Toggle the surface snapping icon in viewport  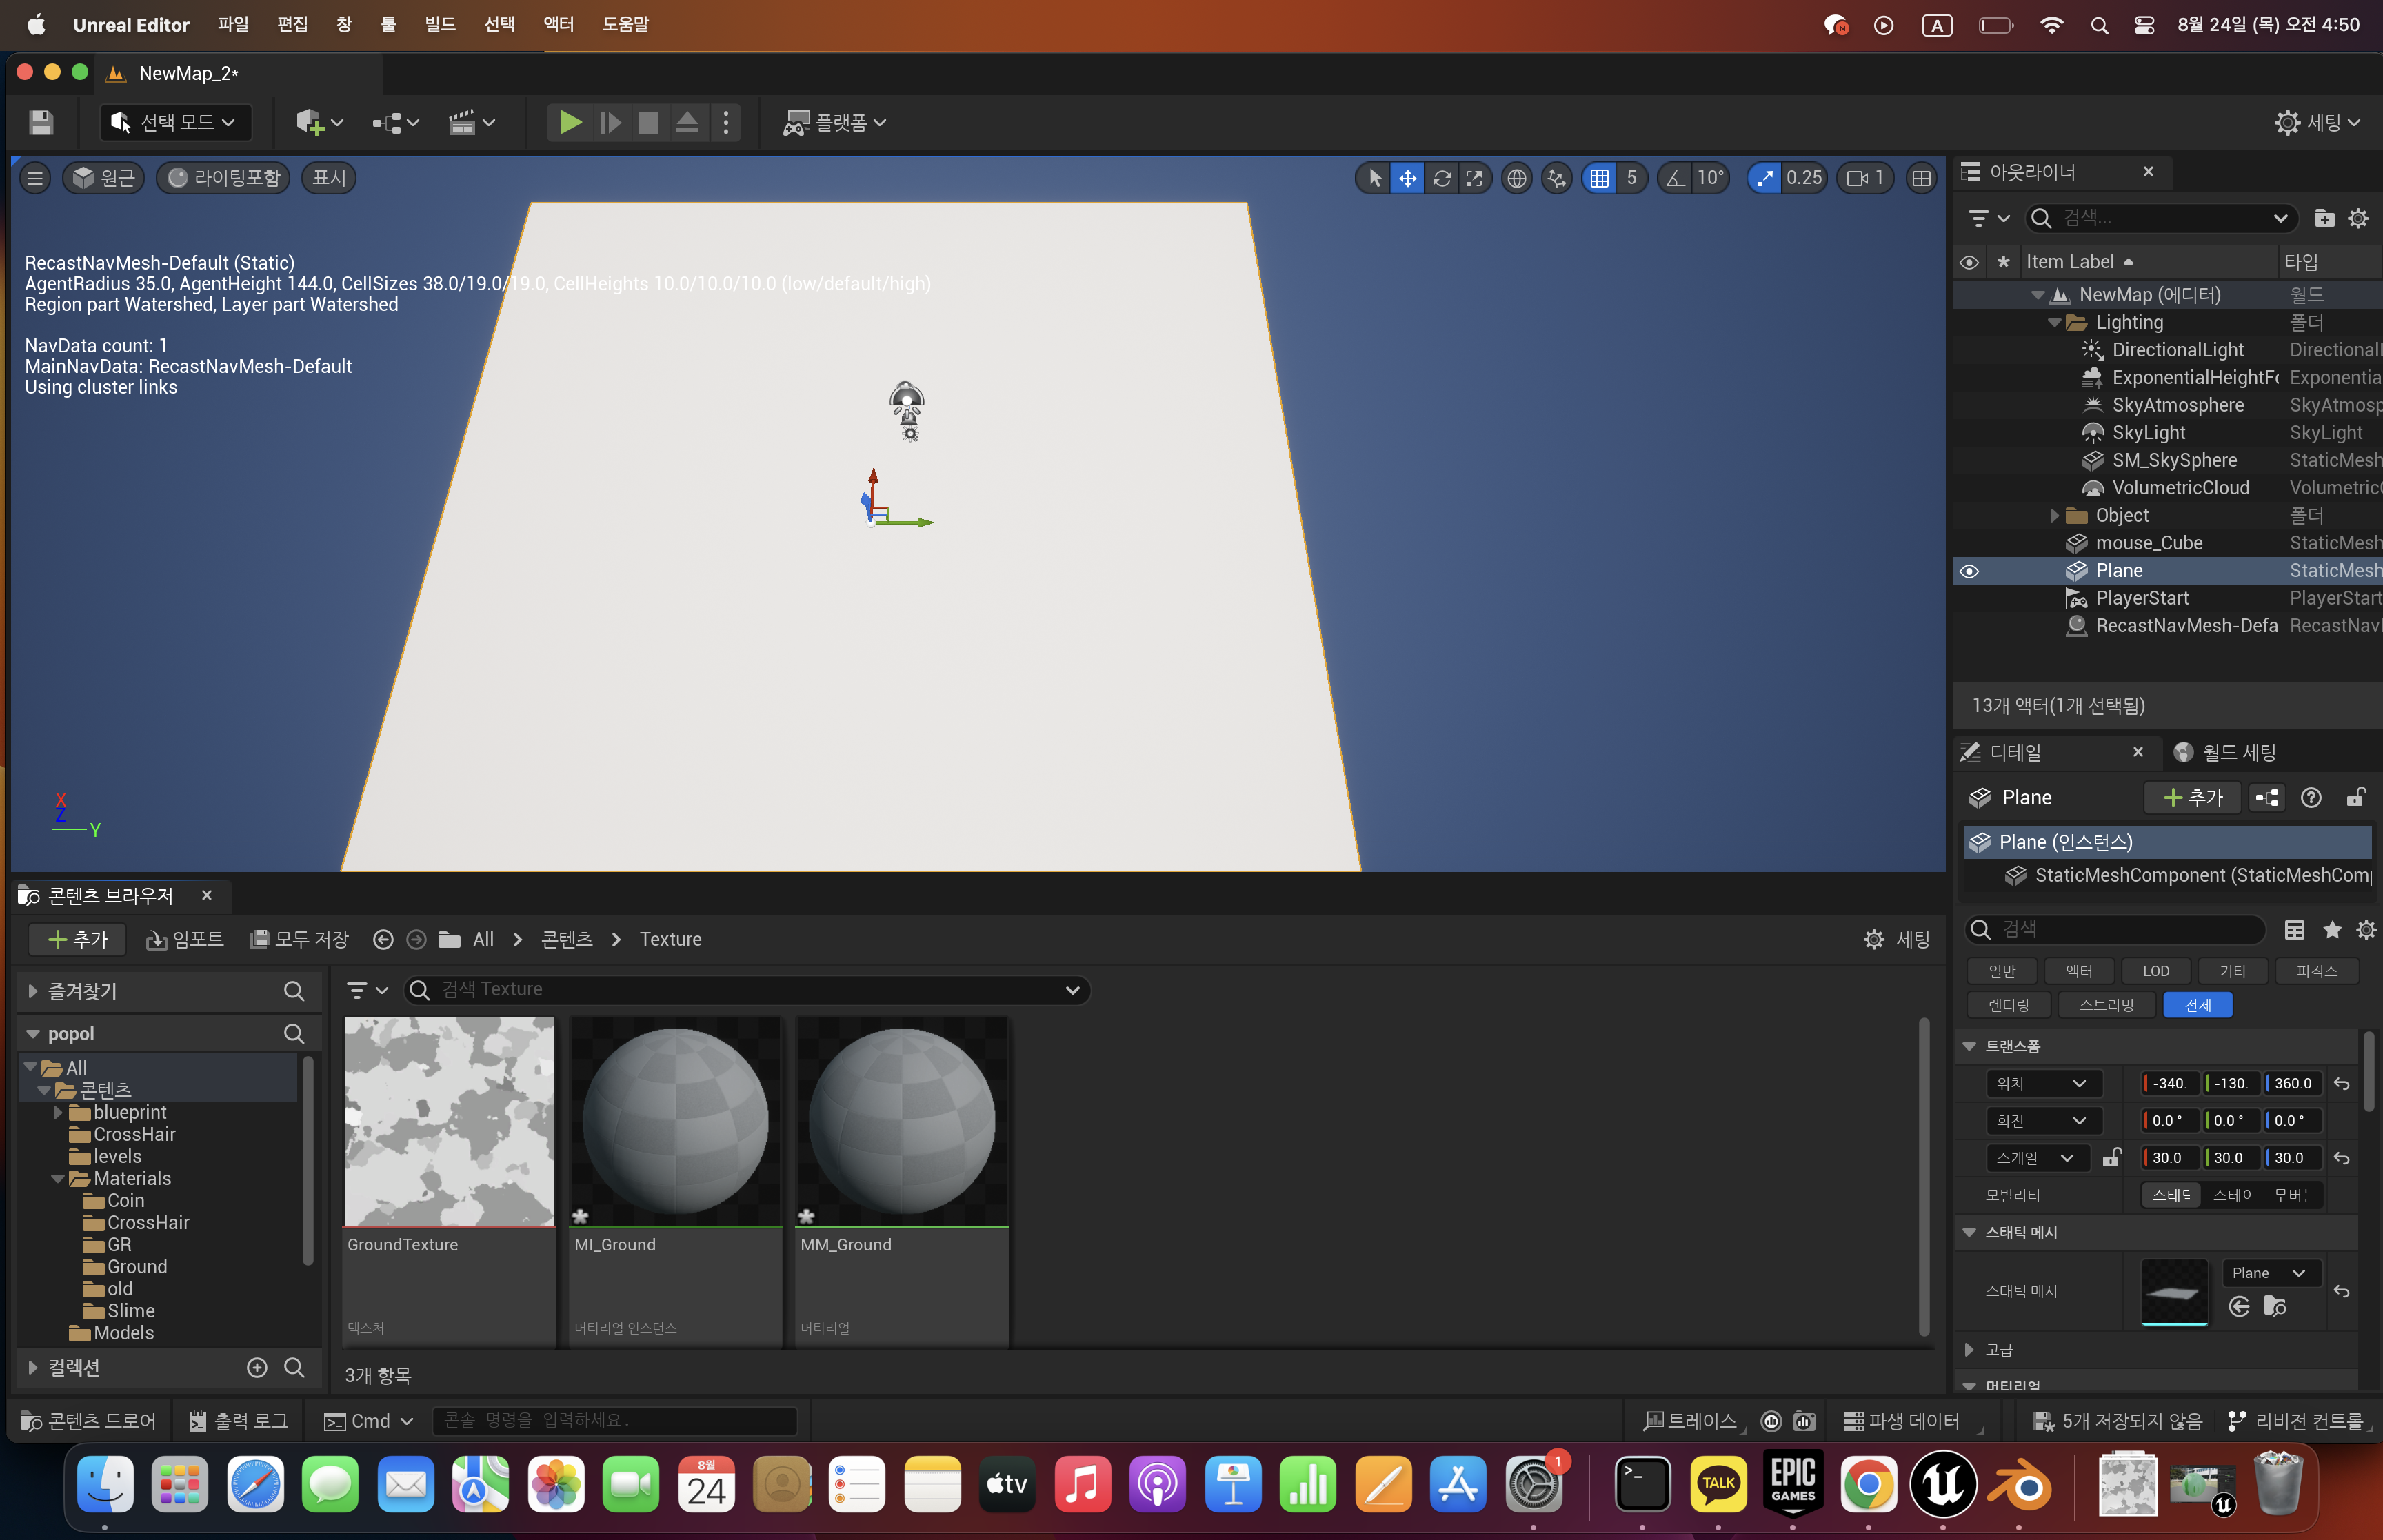[1557, 178]
